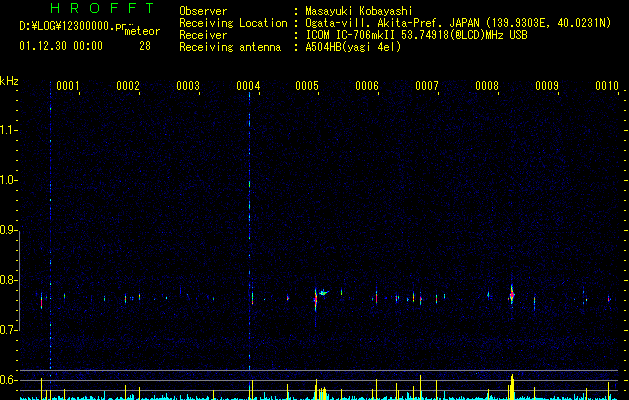Select the 0006 time marker
The image size is (629, 400).
367,86
